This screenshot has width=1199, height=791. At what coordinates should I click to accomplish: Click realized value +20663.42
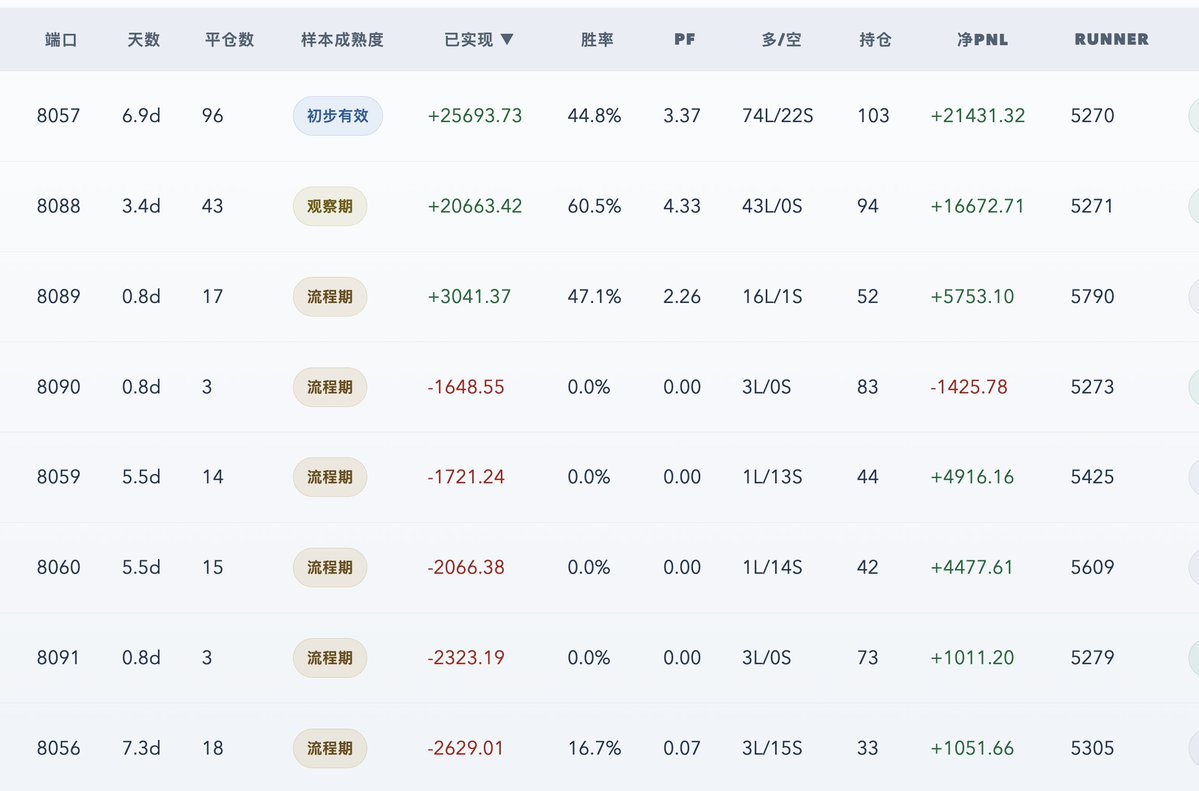click(475, 206)
